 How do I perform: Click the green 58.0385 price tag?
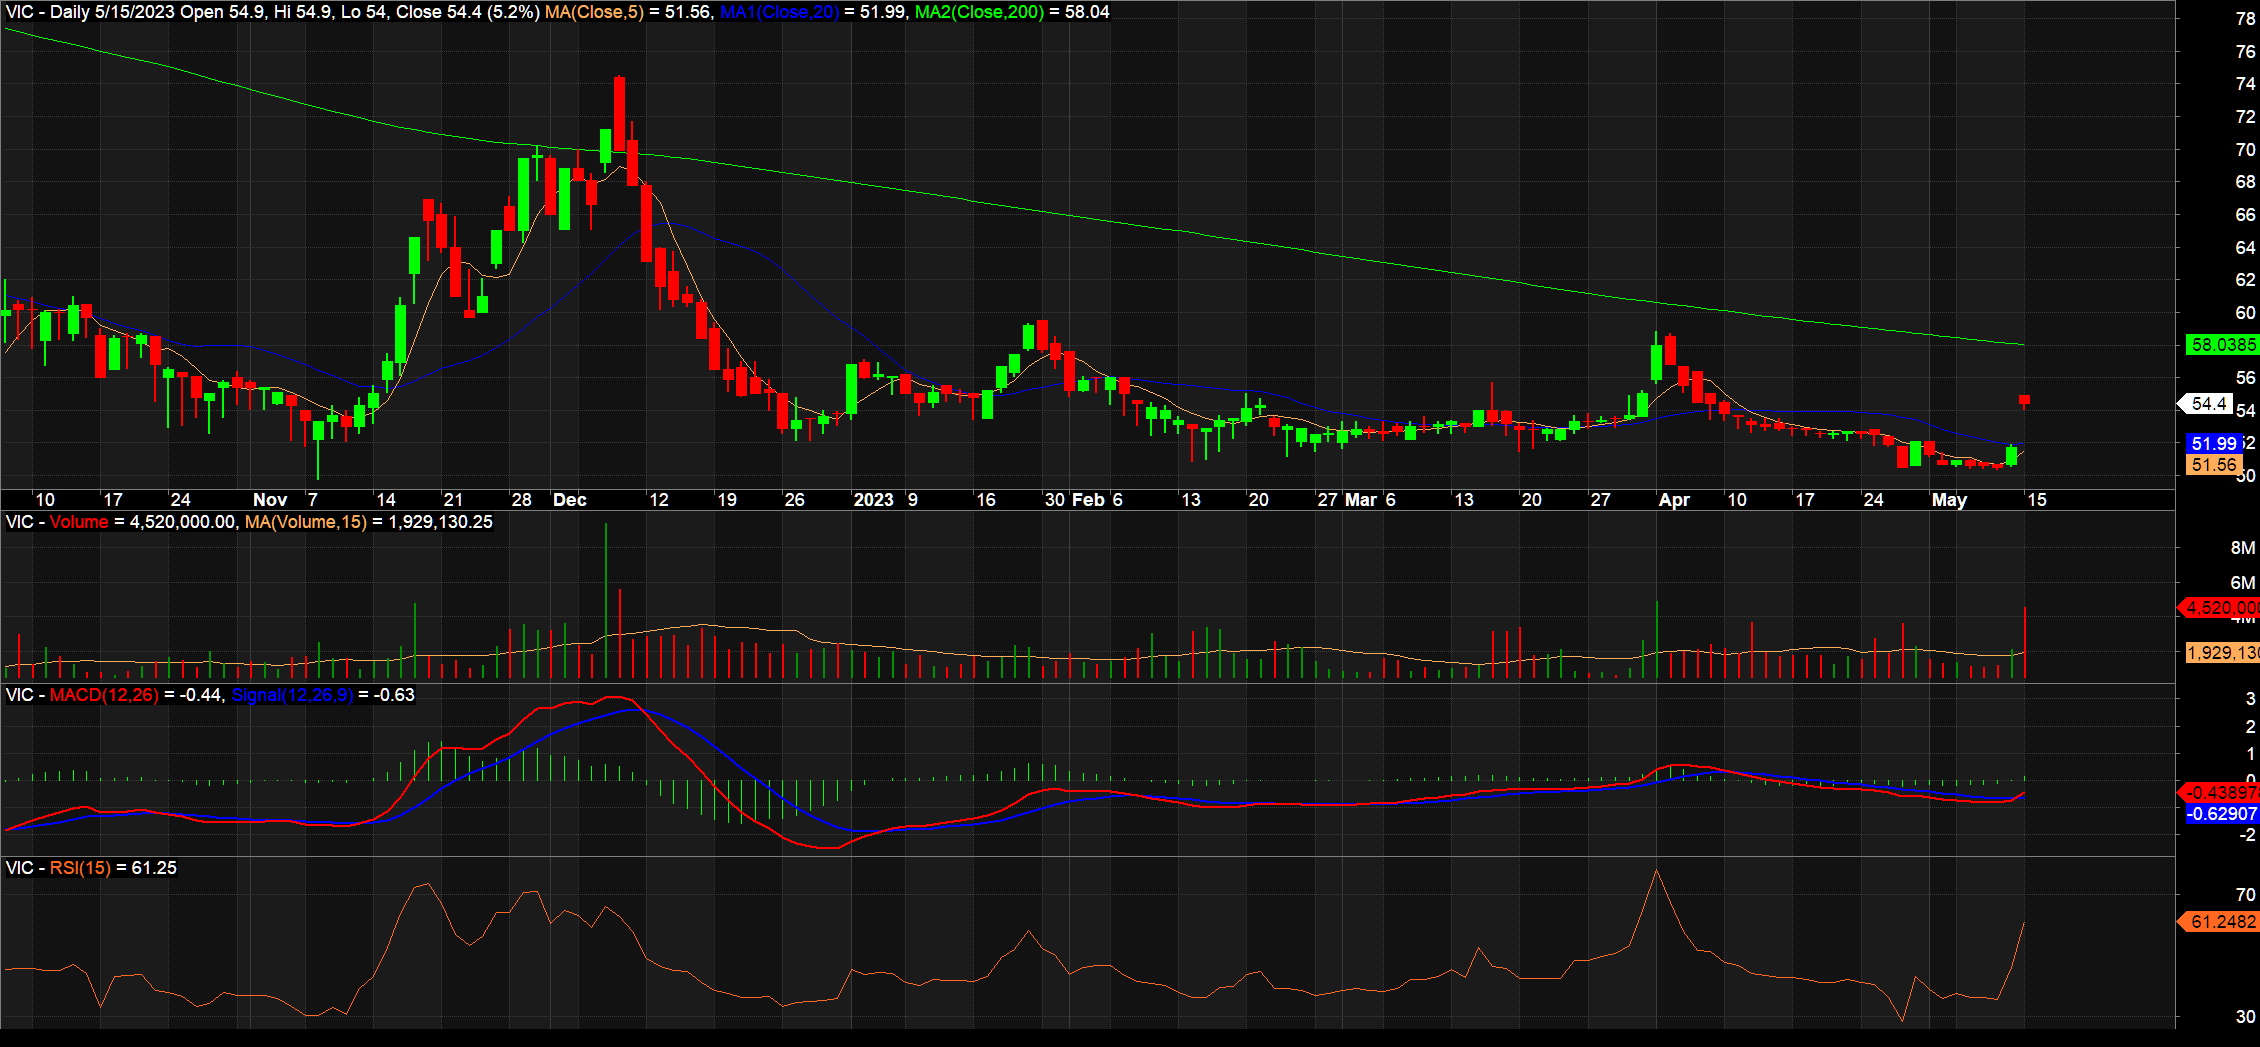[2222, 345]
